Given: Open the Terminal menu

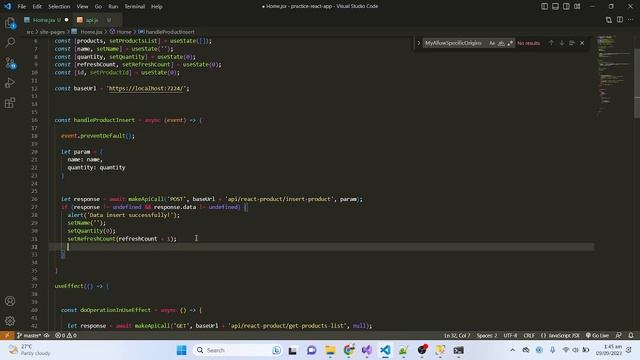Looking at the screenshot, I should [x=135, y=7].
